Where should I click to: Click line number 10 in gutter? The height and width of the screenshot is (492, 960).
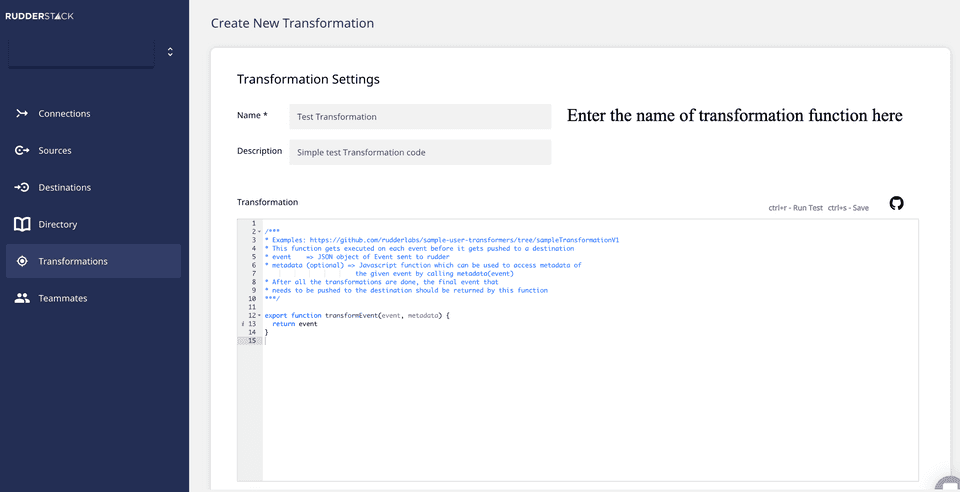pos(252,299)
